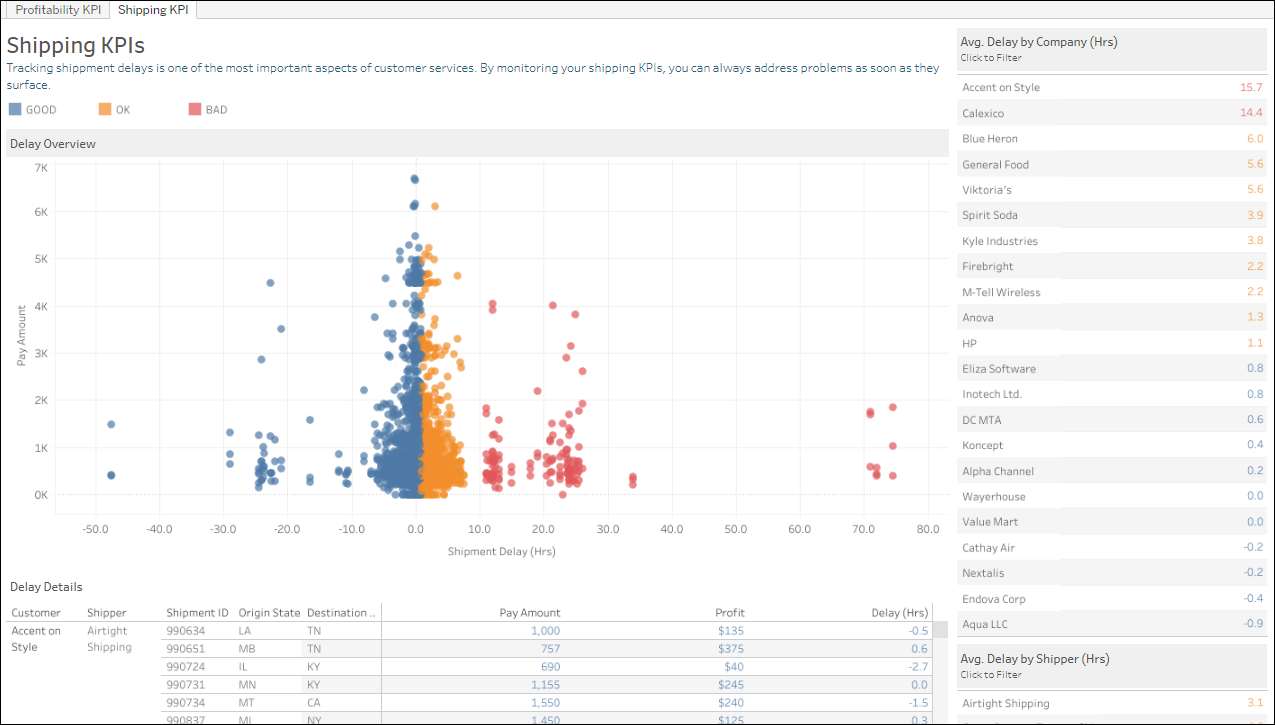Click the Pay Amount column header

530,613
